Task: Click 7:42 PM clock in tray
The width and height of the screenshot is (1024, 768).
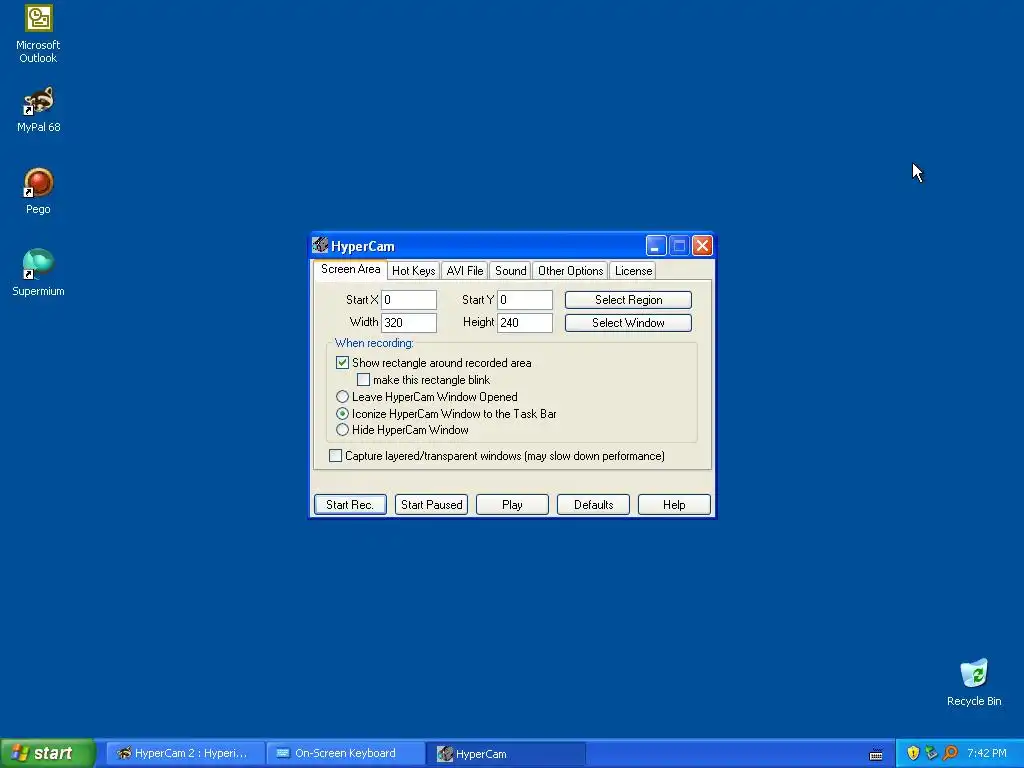Action: pyautogui.click(x=987, y=753)
